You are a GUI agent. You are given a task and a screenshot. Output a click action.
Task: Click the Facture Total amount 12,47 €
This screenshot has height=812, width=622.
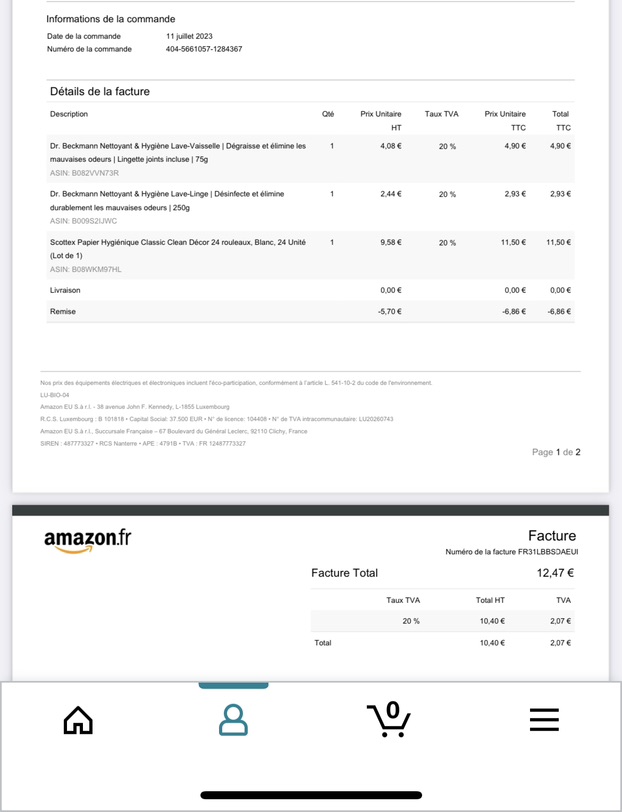pyautogui.click(x=555, y=573)
